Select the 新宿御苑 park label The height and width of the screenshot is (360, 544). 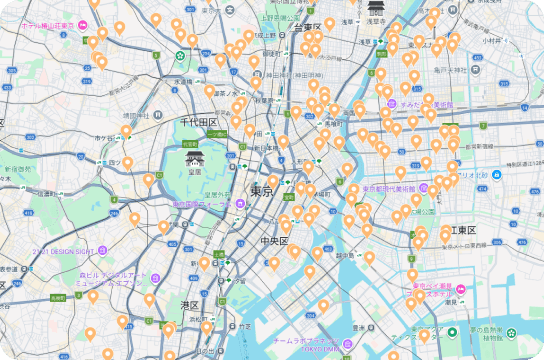coord(18,169)
